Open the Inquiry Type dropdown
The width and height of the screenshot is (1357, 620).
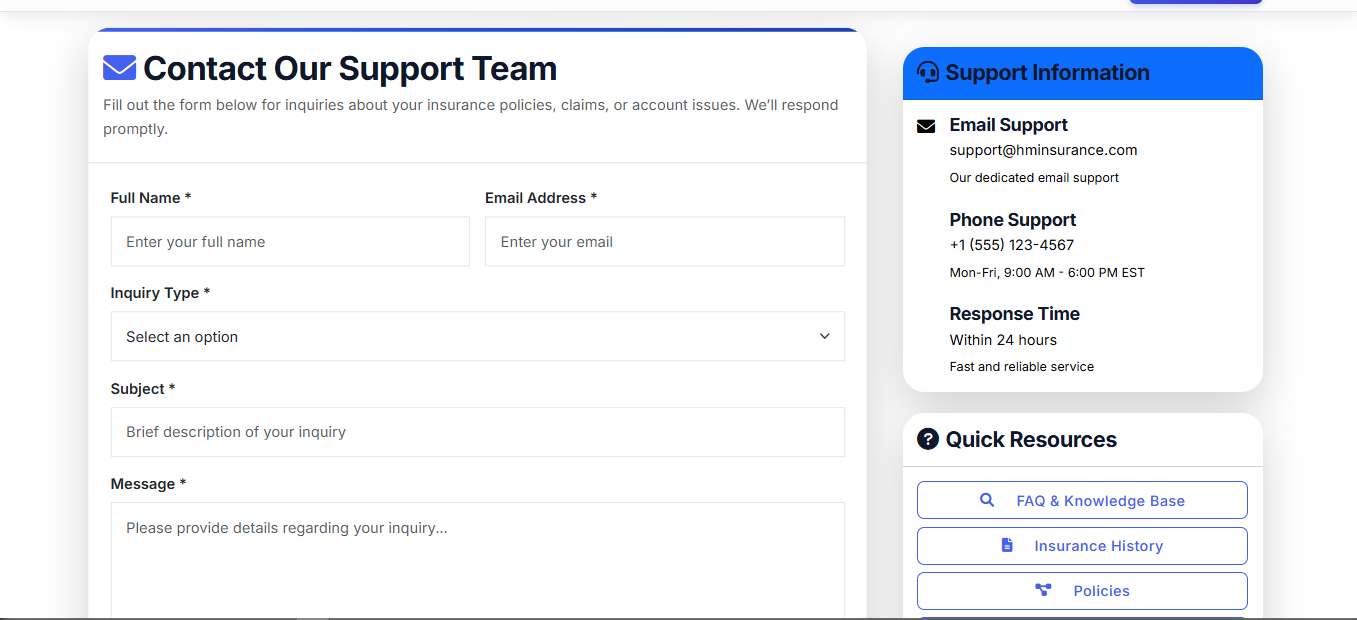tap(477, 336)
